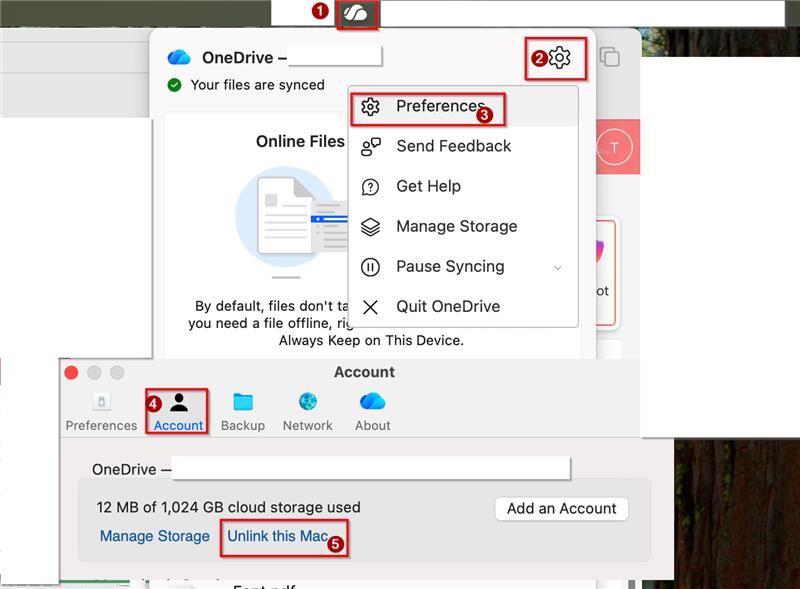Click the Add an Account button
This screenshot has height=589, width=800.
pos(561,508)
